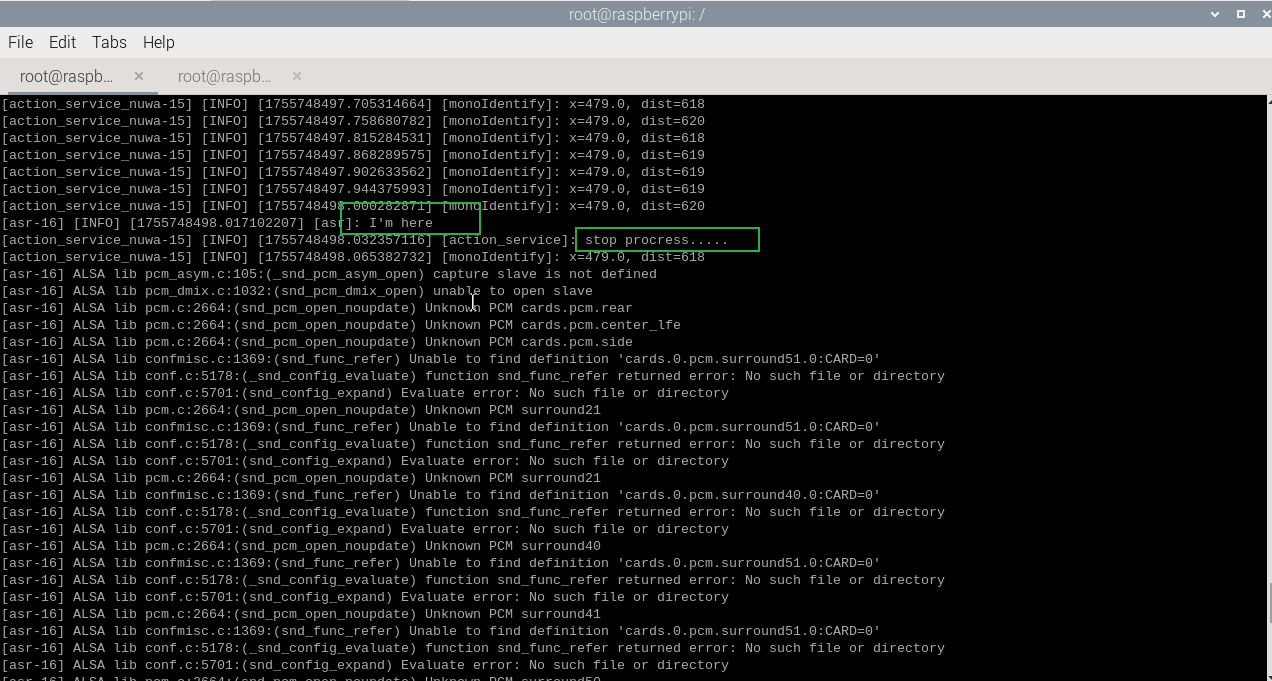
Task: Click the log line with timestamp 1755748497.758680782
Action: coord(353,121)
